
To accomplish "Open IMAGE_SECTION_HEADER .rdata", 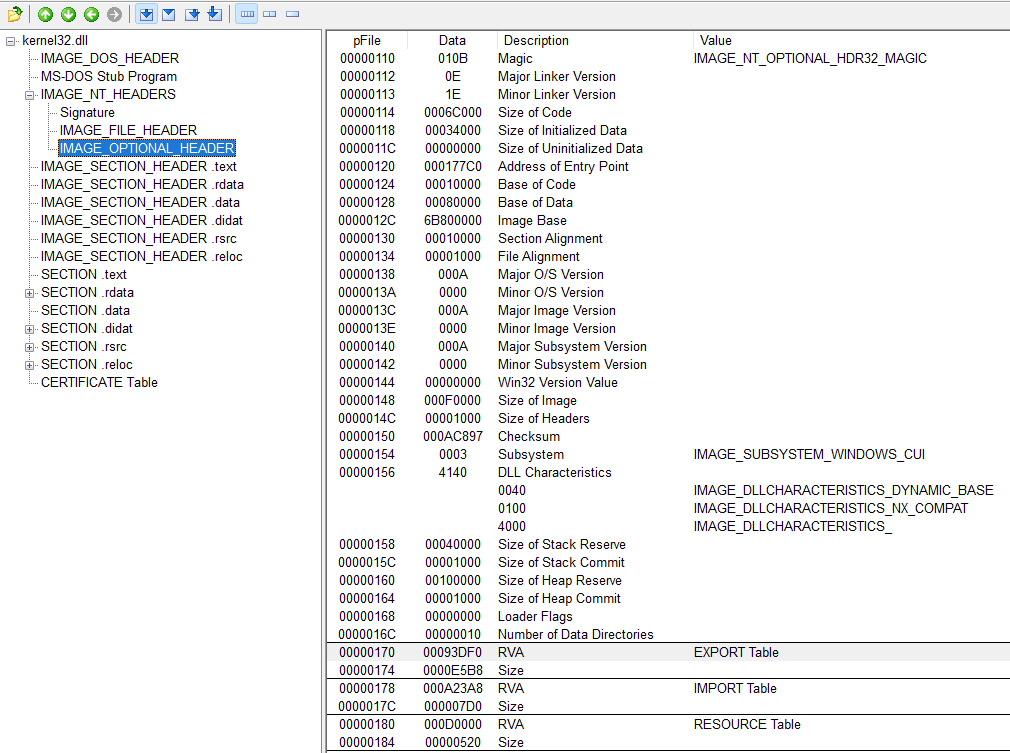I will (142, 185).
